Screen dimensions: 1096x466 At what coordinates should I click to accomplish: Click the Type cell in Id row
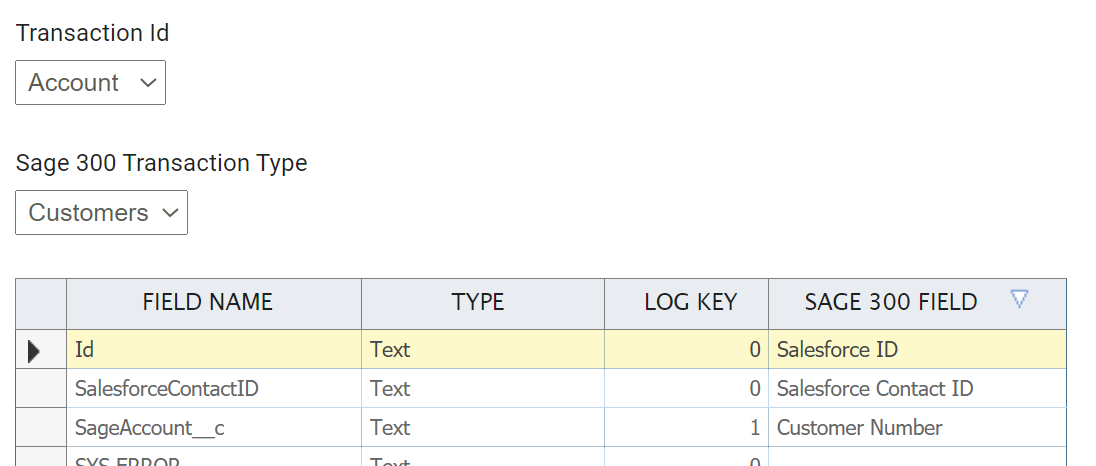[x=482, y=350]
